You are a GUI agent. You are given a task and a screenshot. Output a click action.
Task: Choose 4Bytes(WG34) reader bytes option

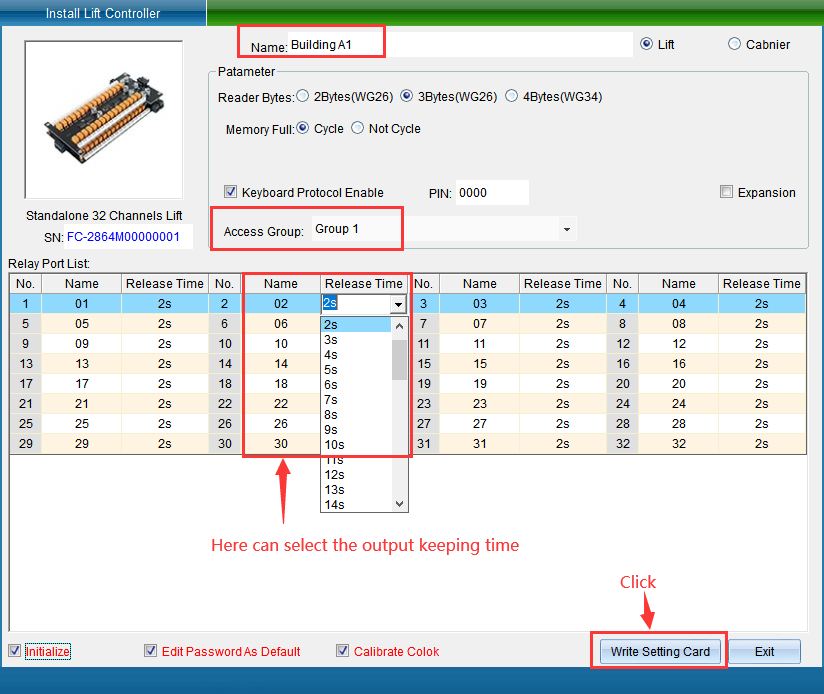512,97
